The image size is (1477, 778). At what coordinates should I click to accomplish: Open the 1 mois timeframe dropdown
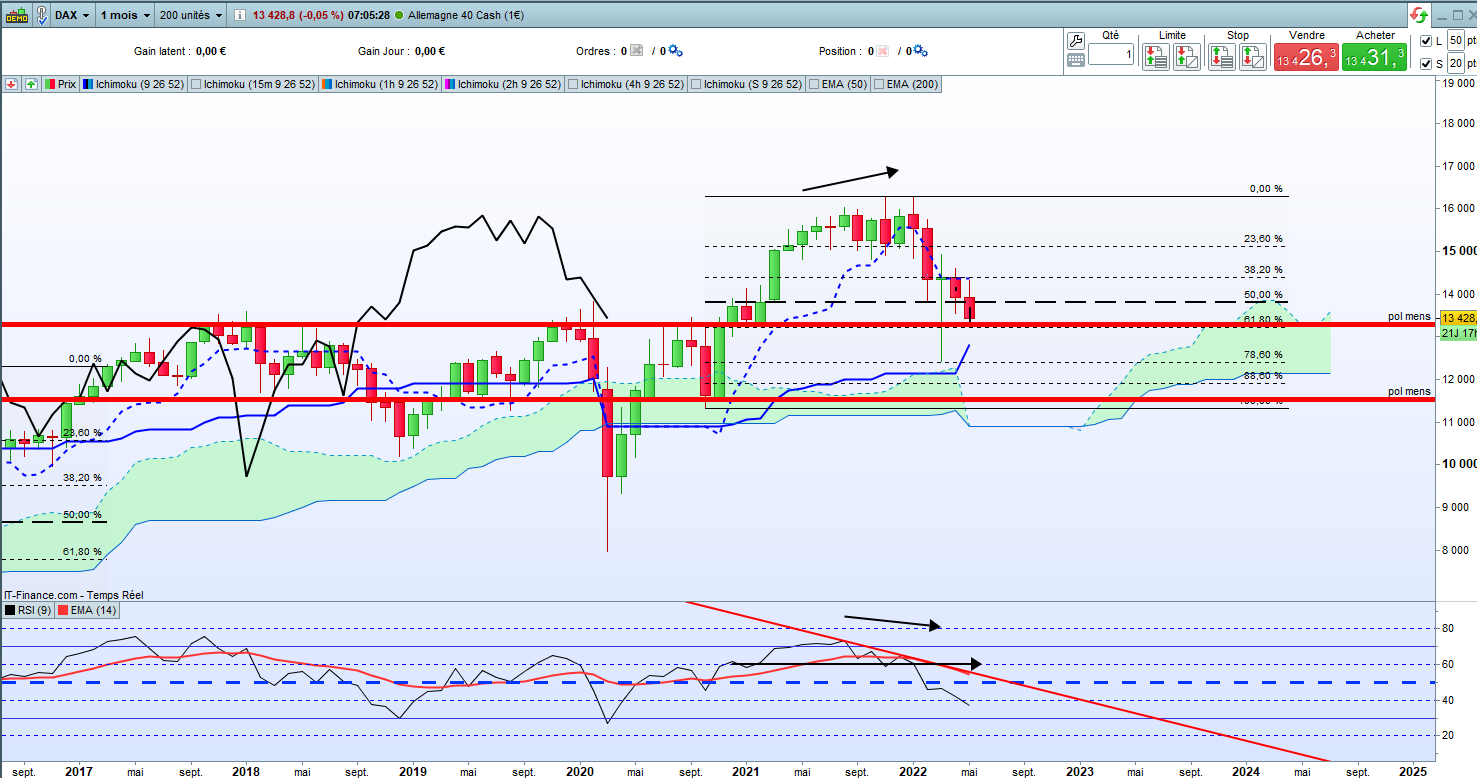[125, 16]
